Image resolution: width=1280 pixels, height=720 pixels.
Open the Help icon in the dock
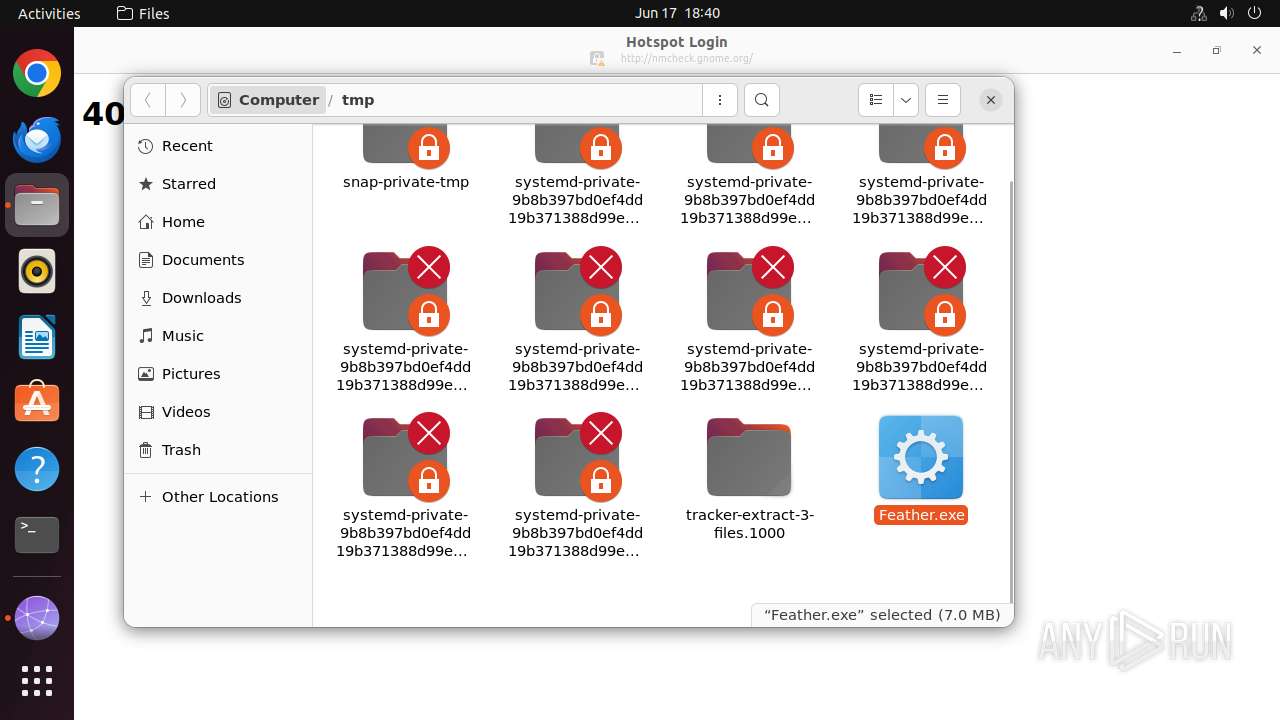click(37, 469)
